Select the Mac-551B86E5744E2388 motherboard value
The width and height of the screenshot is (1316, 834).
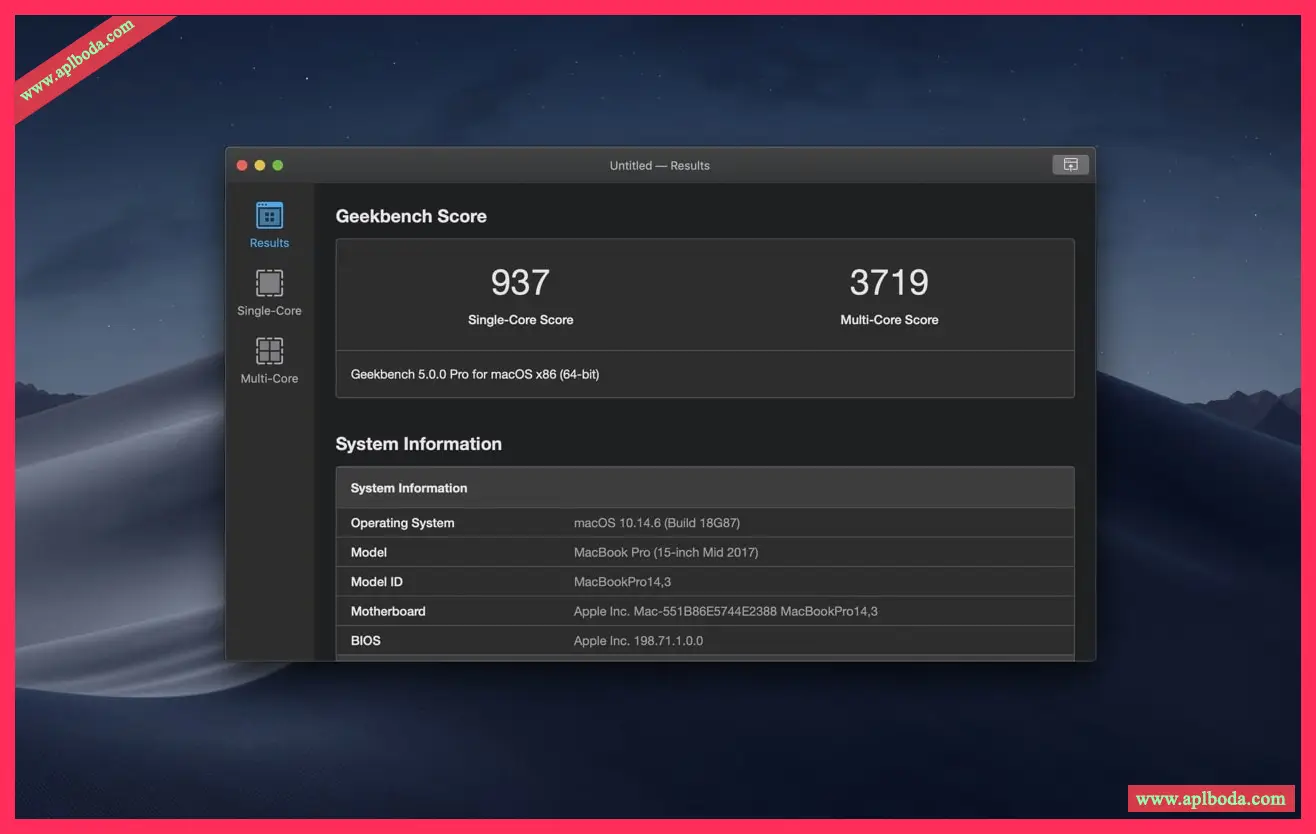click(x=726, y=611)
